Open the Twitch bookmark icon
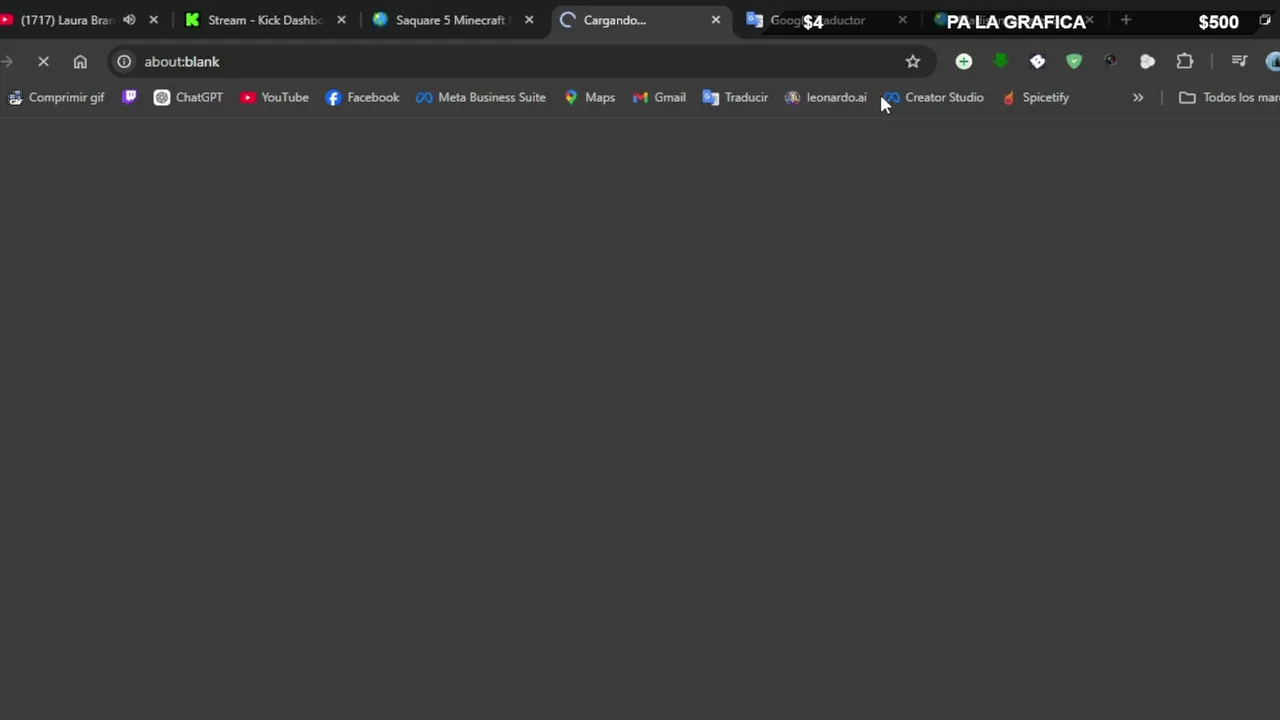Screen dimensions: 1280x720 coord(129,97)
